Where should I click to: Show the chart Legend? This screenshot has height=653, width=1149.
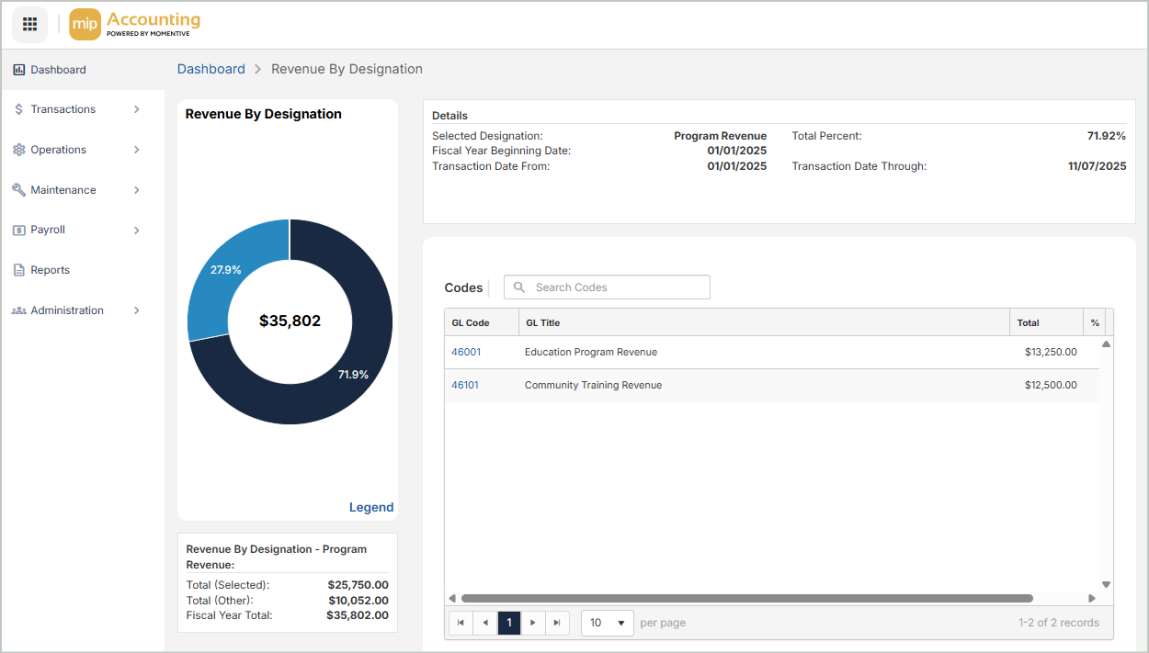click(x=371, y=507)
